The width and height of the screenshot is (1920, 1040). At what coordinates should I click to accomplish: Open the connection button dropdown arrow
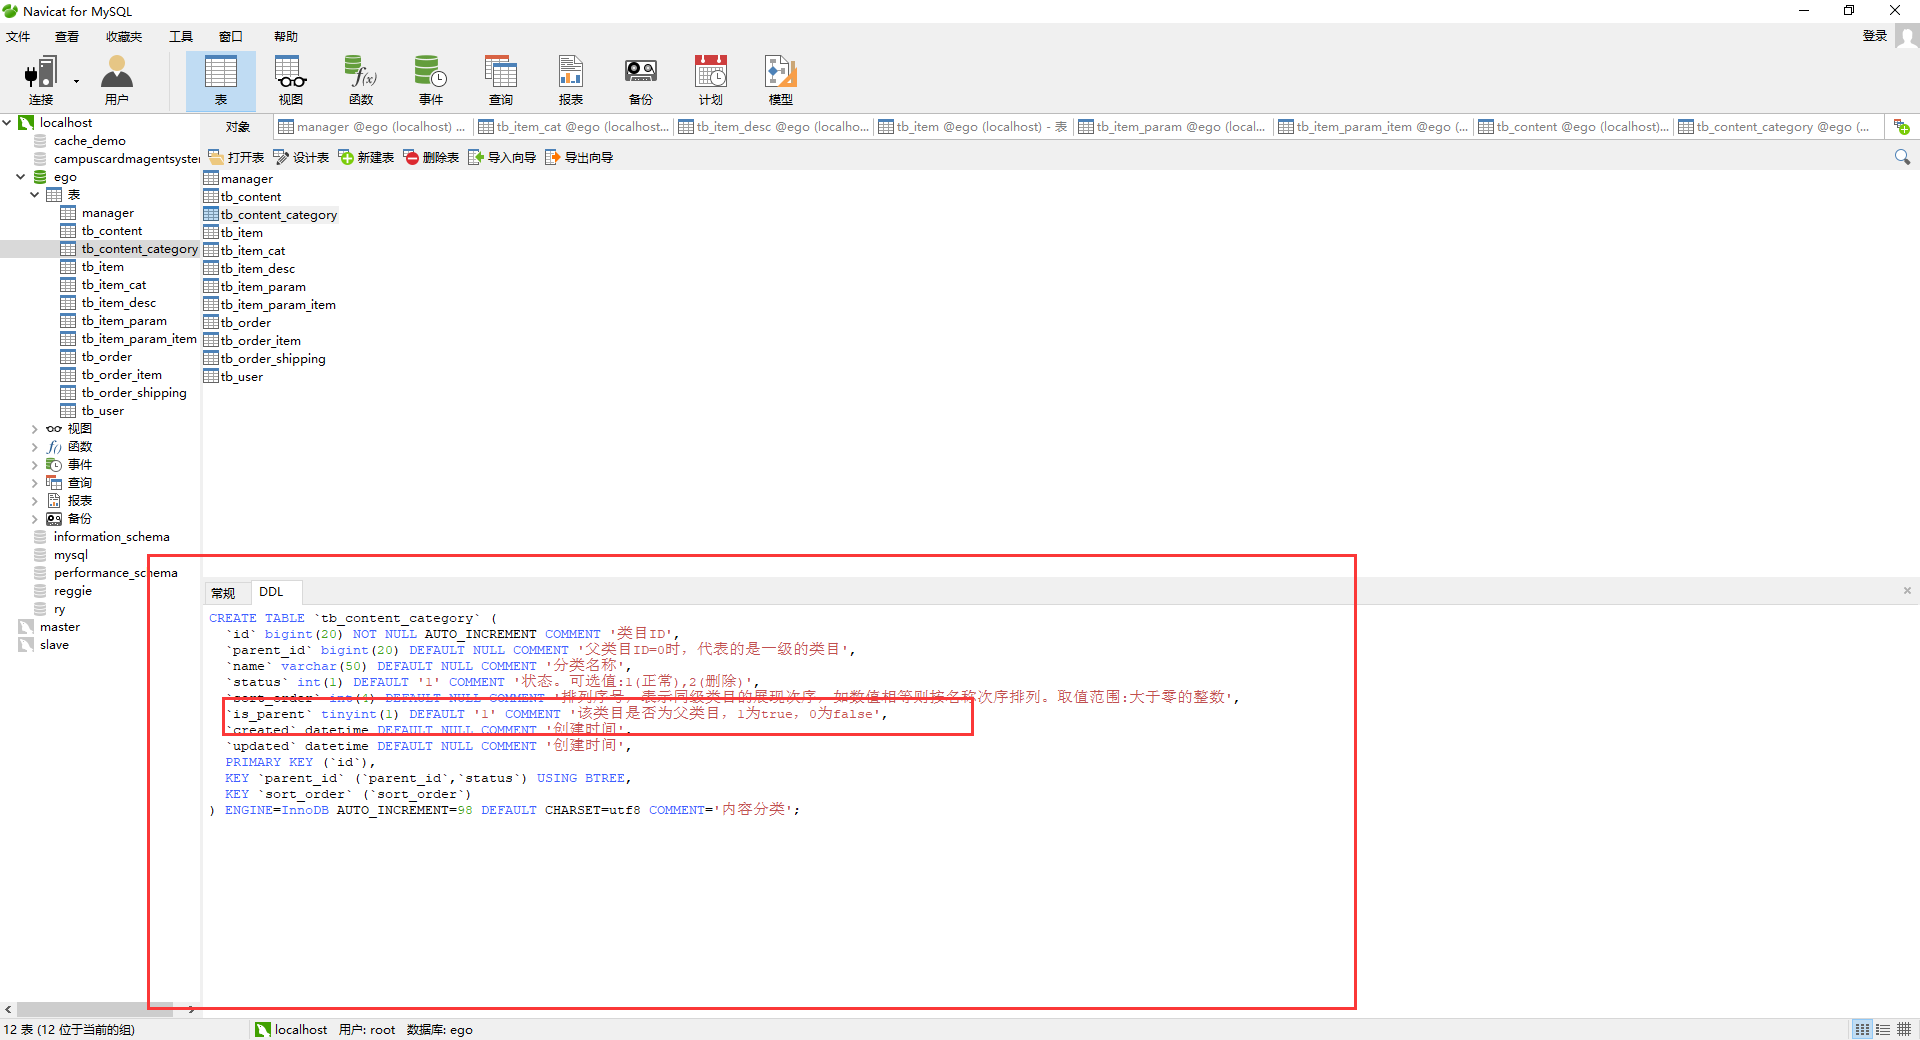point(76,82)
